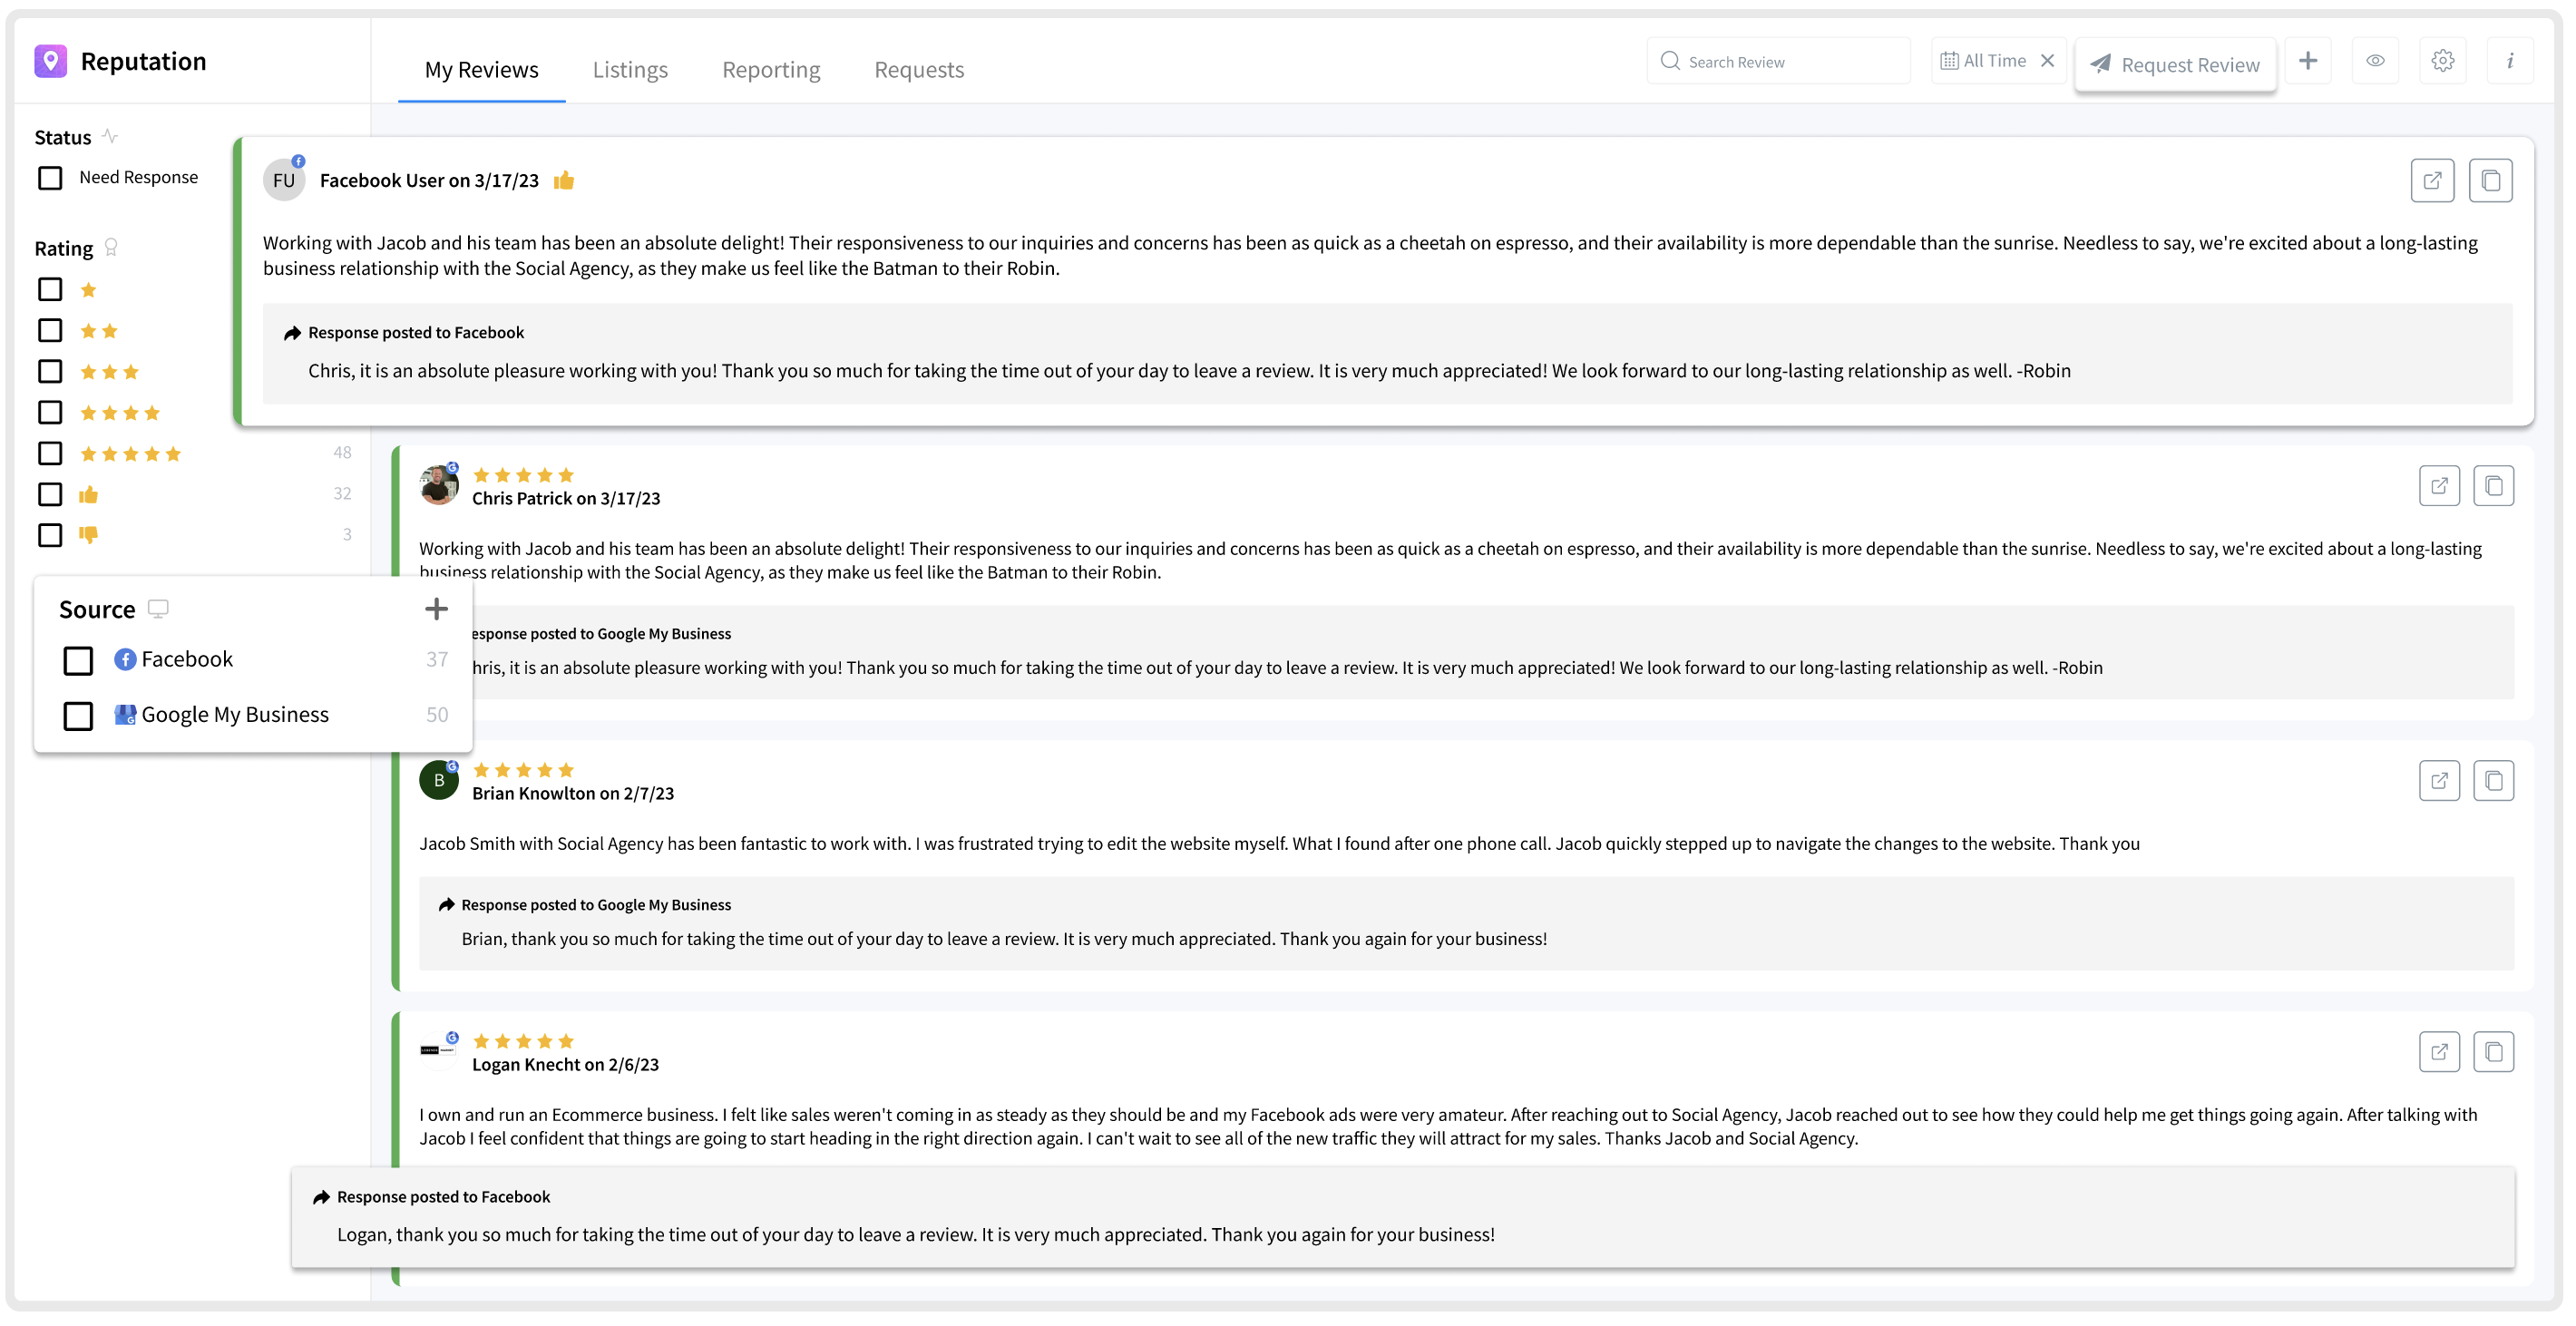This screenshot has height=1326, width=2576.
Task: Click the Google My Business count '50'
Action: click(437, 715)
